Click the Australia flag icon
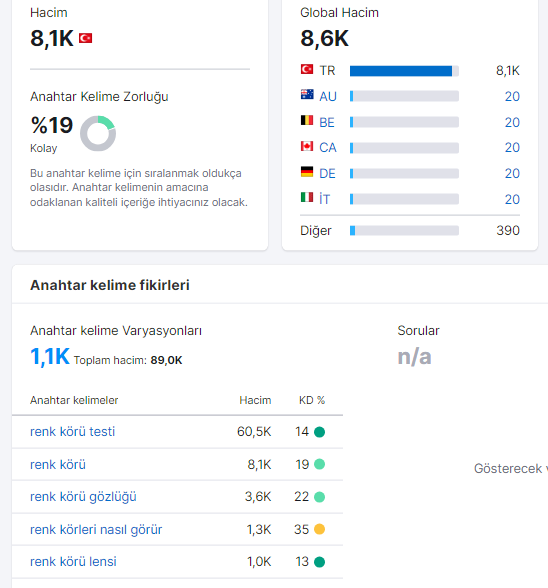The width and height of the screenshot is (548, 588). [307, 94]
